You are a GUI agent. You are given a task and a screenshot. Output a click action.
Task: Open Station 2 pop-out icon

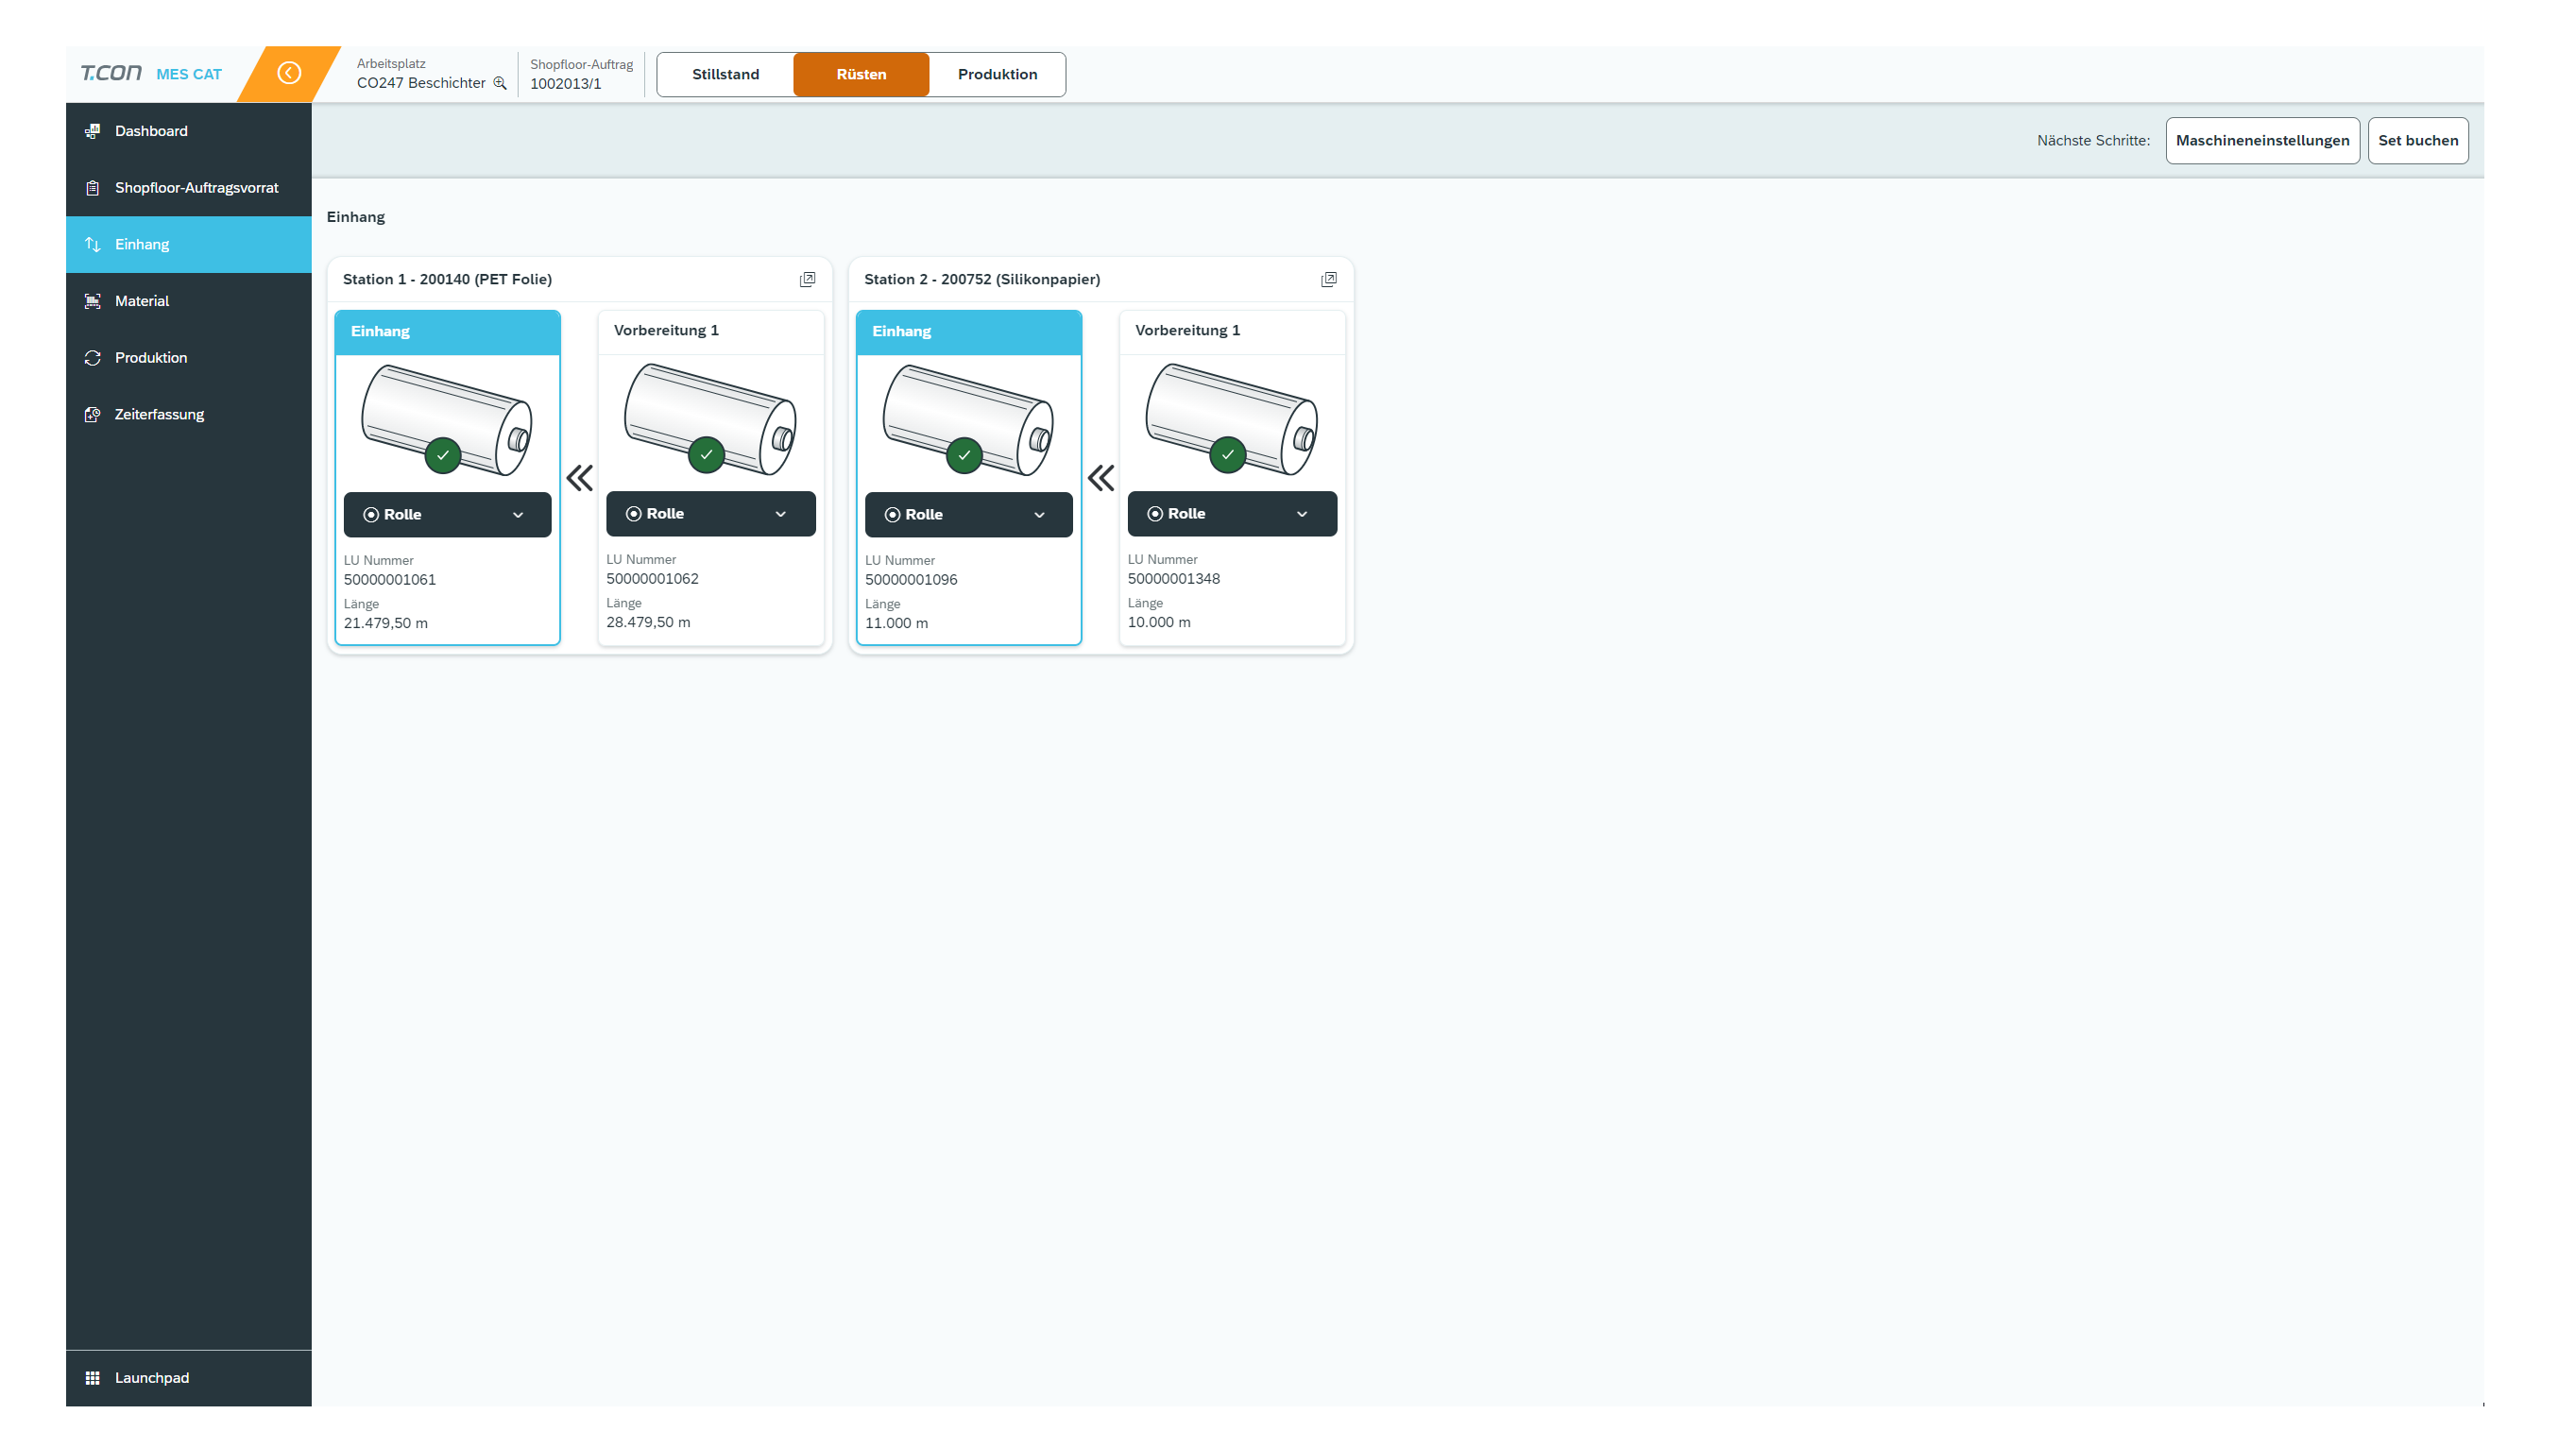pyautogui.click(x=1328, y=279)
